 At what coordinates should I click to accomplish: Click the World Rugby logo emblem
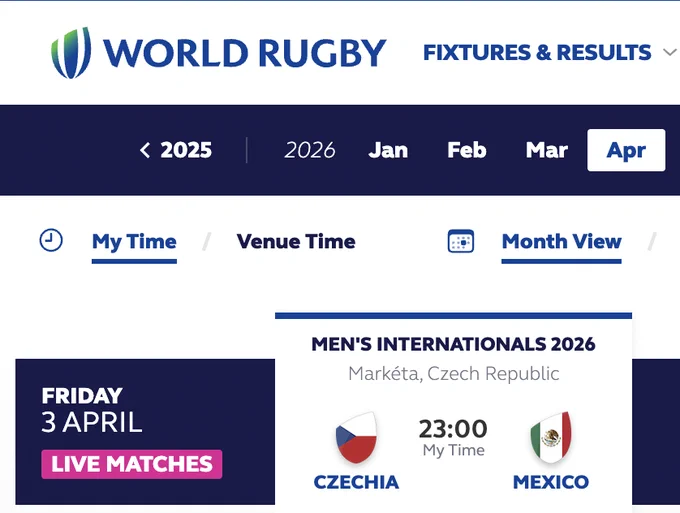coord(71,53)
